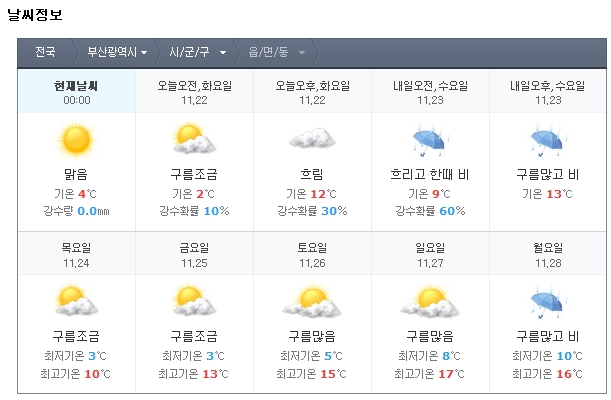Click the 흐리고 한때 비 forecast text
This screenshot has width=611, height=400.
(x=430, y=174)
